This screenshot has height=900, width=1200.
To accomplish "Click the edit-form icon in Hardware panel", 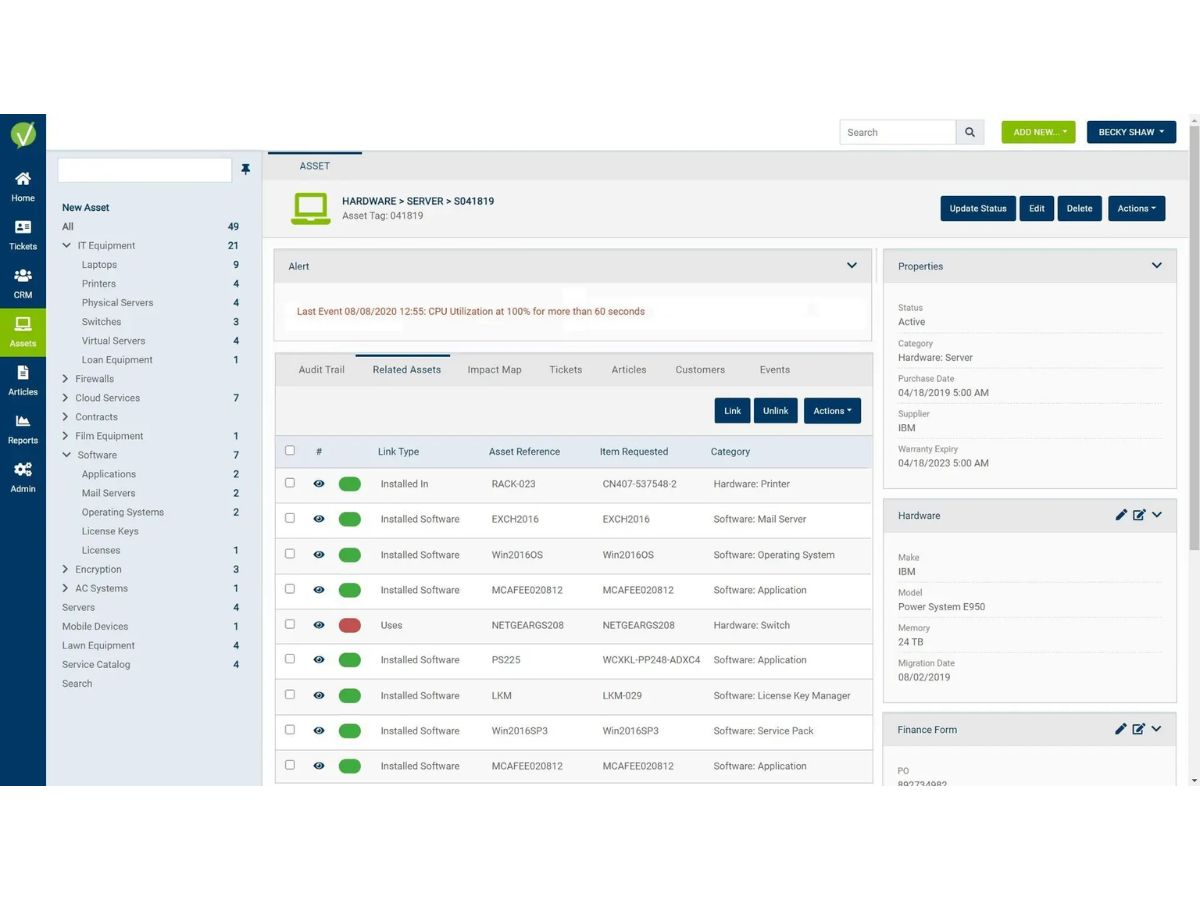I will pyautogui.click(x=1139, y=515).
